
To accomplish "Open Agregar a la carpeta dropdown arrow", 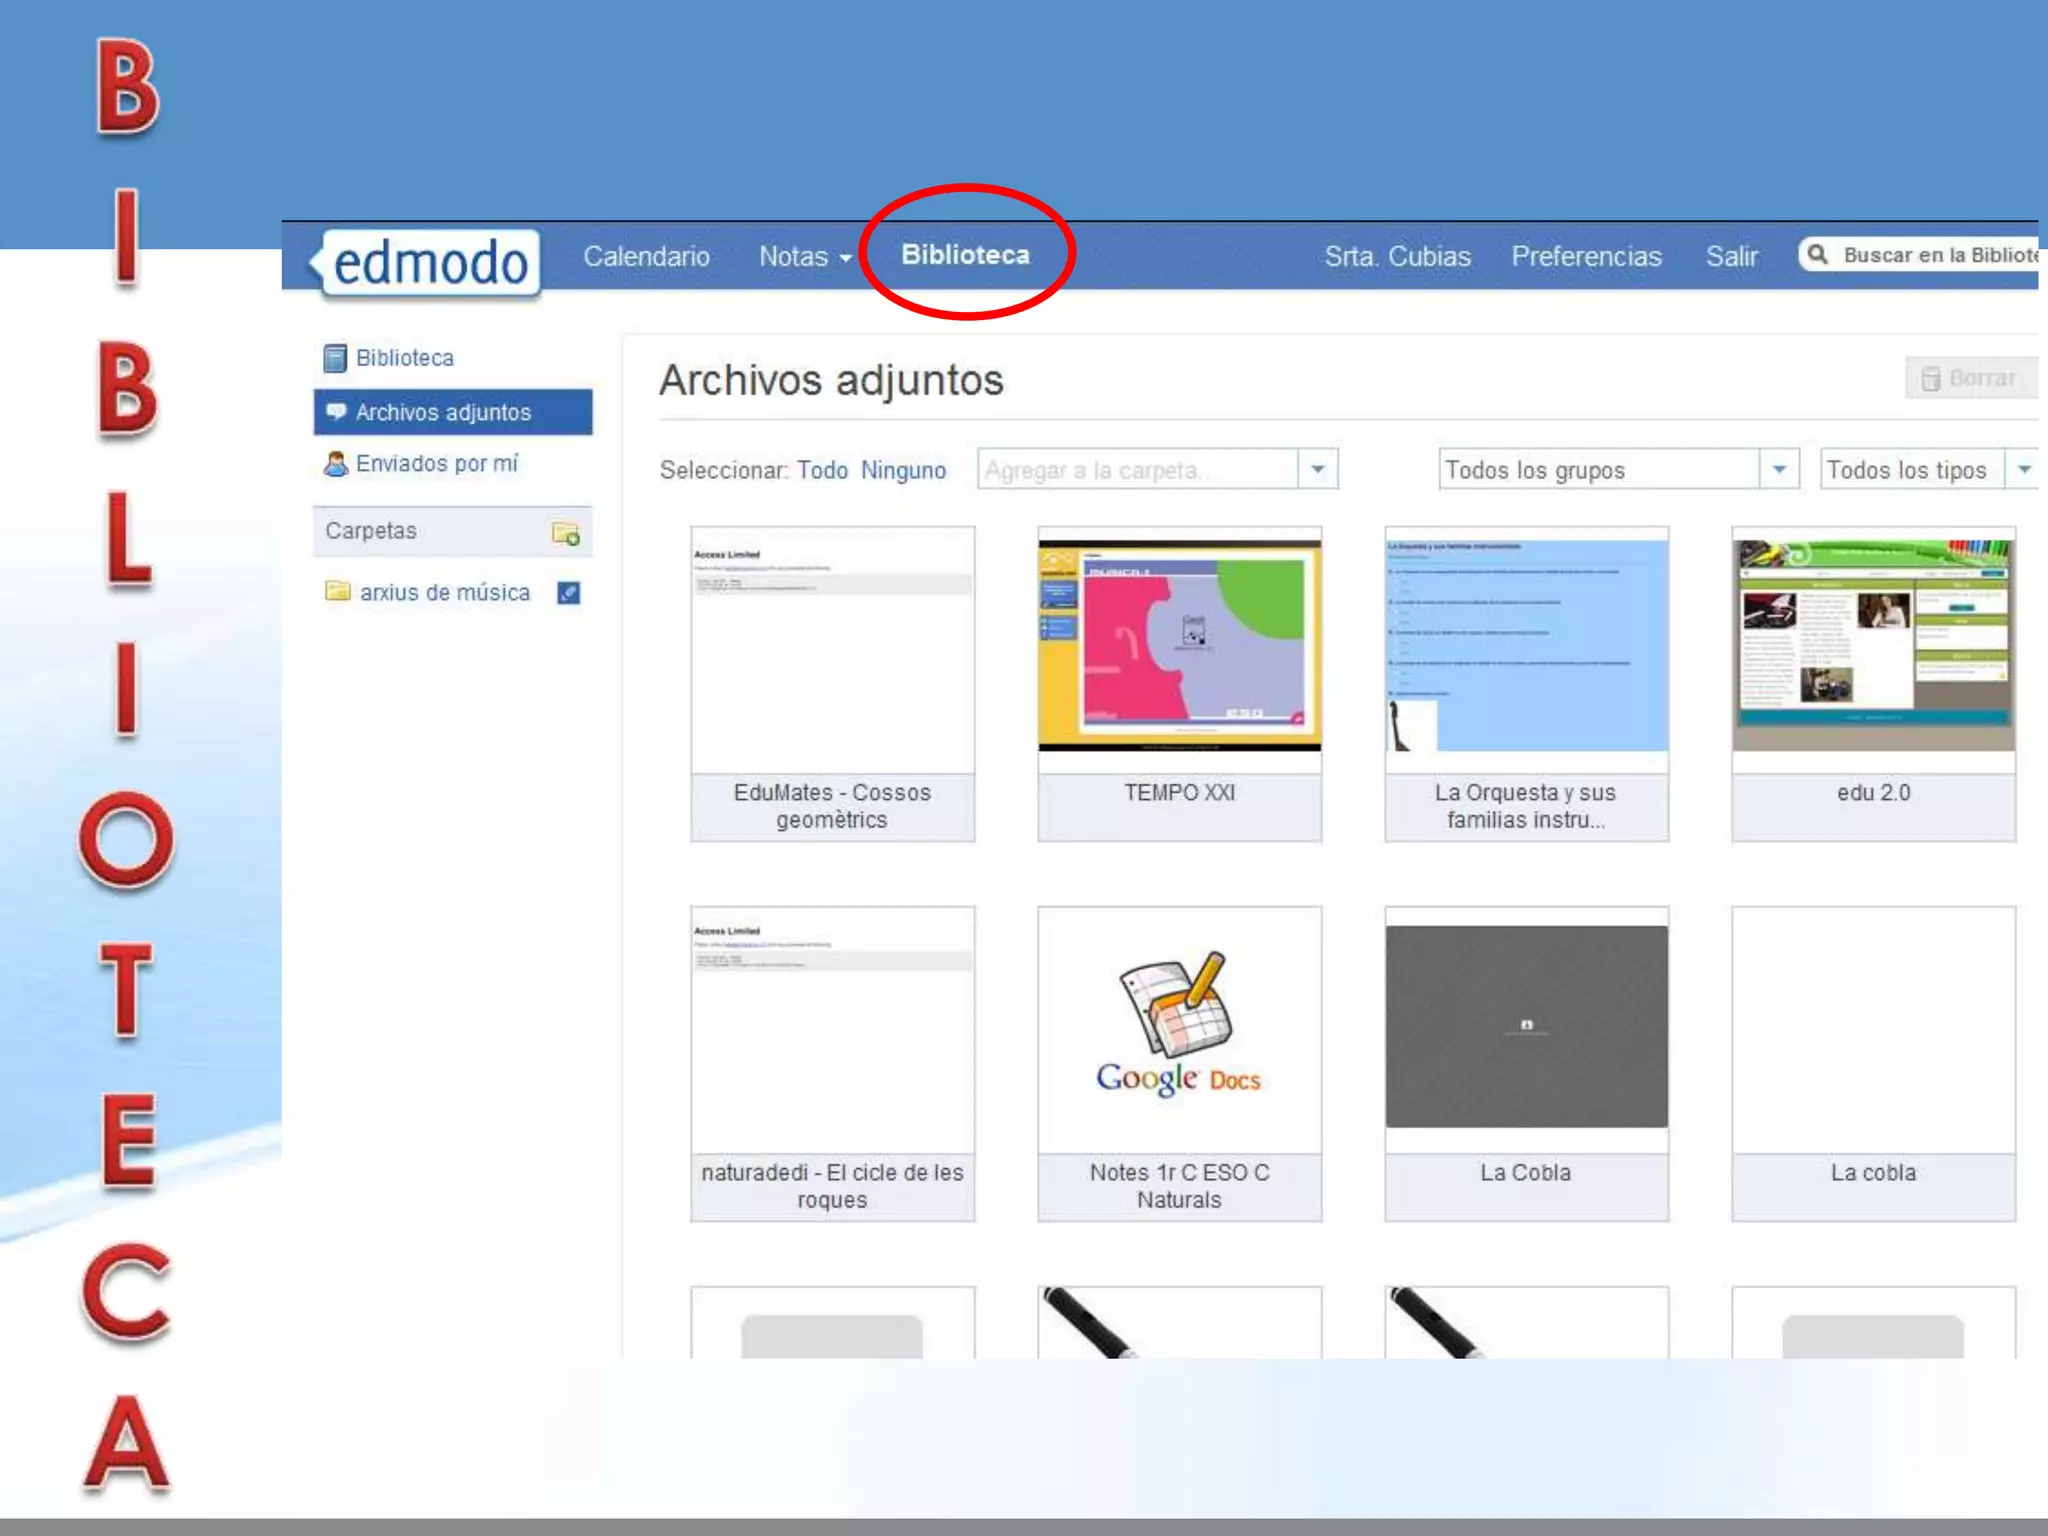I will [x=1317, y=470].
